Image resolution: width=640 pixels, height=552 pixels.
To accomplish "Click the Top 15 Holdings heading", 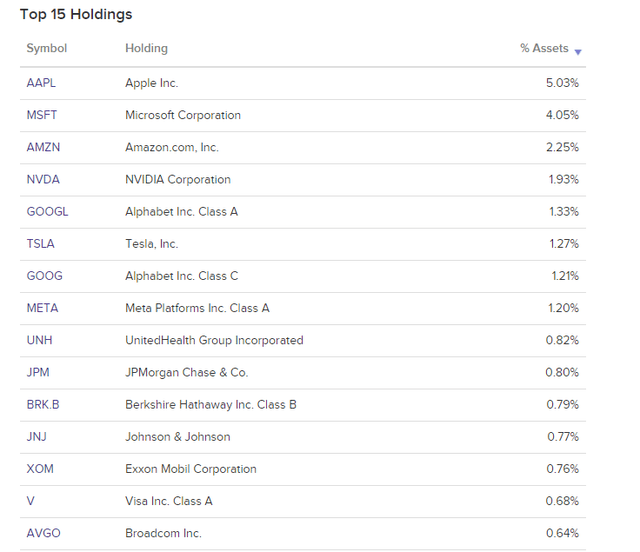I will click(x=76, y=15).
